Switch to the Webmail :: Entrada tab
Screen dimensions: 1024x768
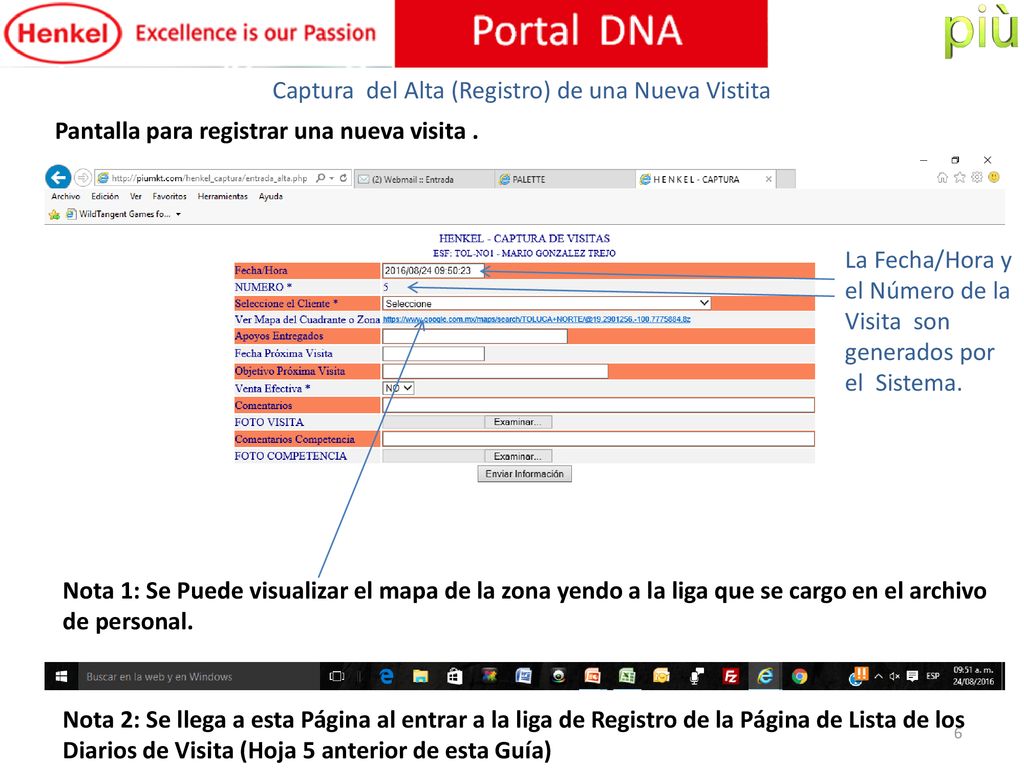coord(424,179)
